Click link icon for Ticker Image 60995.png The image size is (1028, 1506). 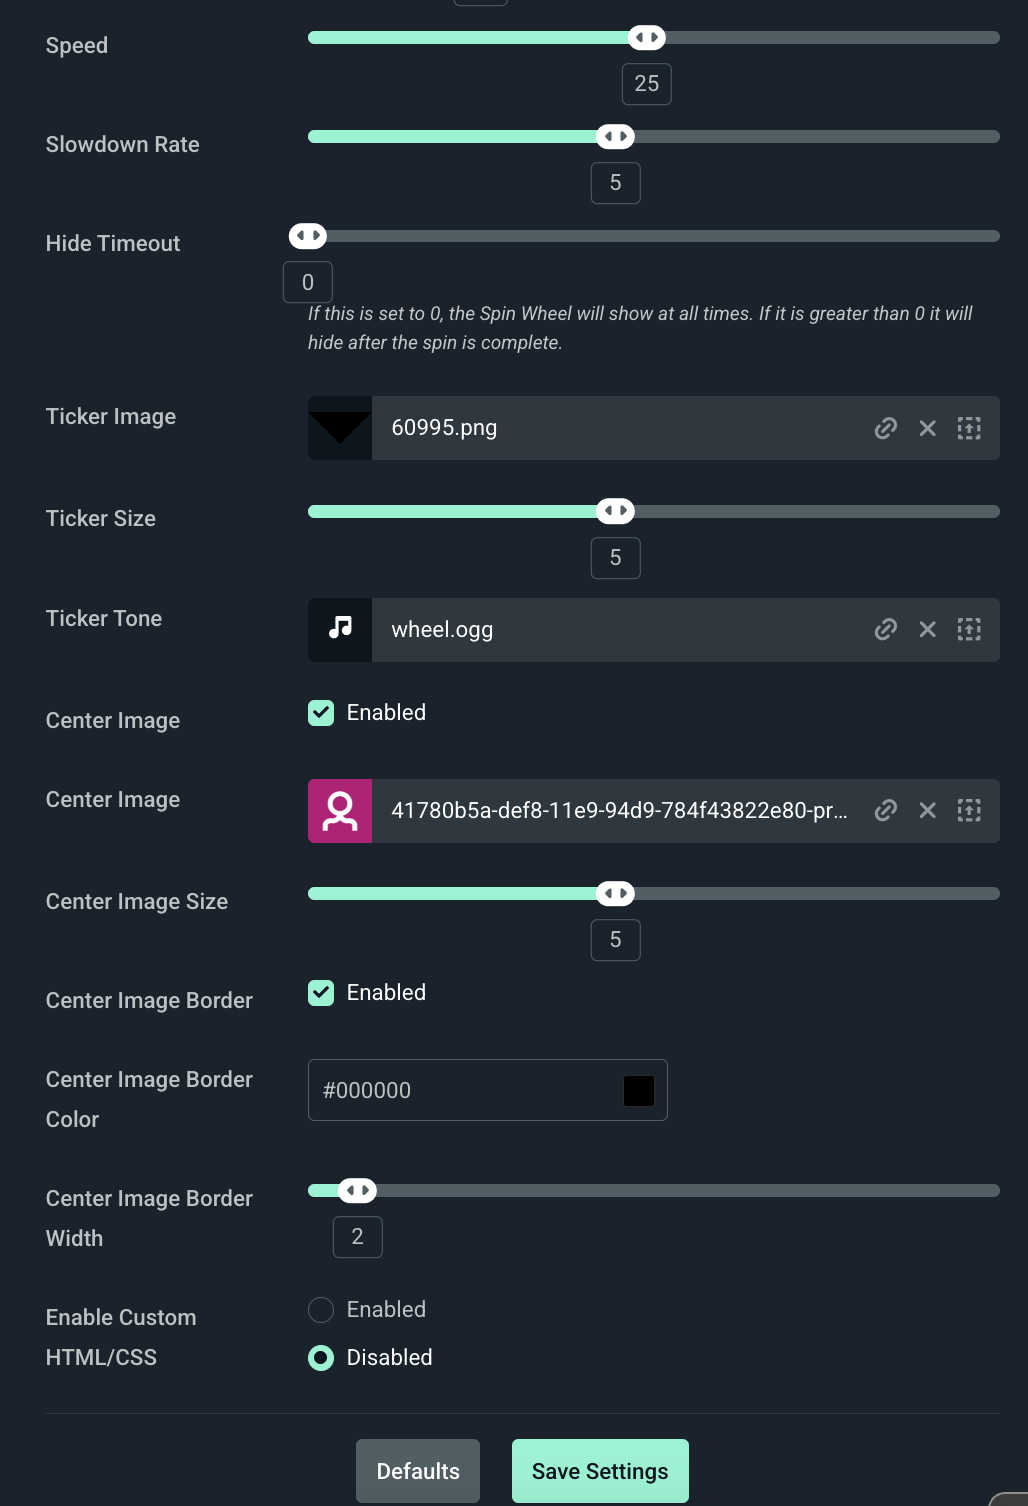[885, 428]
